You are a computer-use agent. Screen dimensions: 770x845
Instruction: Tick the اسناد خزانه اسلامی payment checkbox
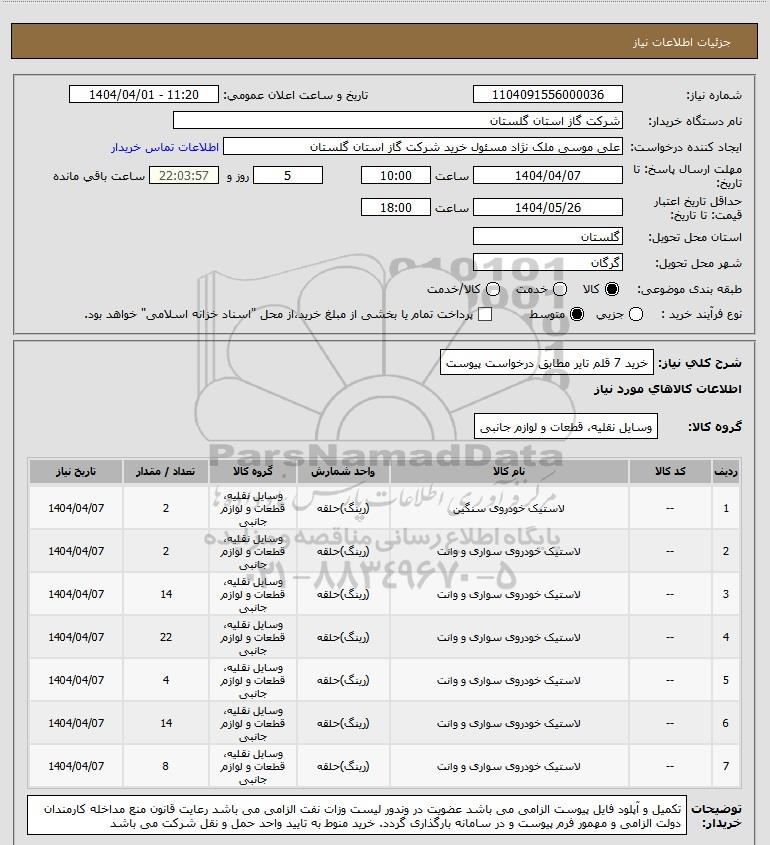485,314
